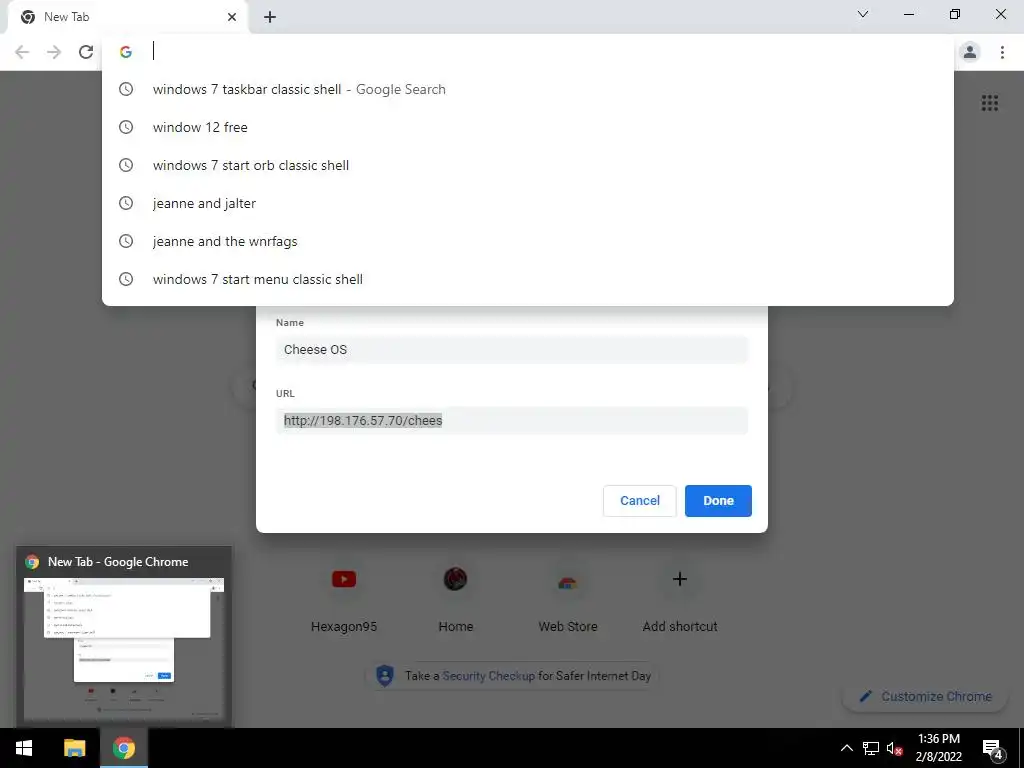Open the notification center icon
The height and width of the screenshot is (768, 1024).
993,749
